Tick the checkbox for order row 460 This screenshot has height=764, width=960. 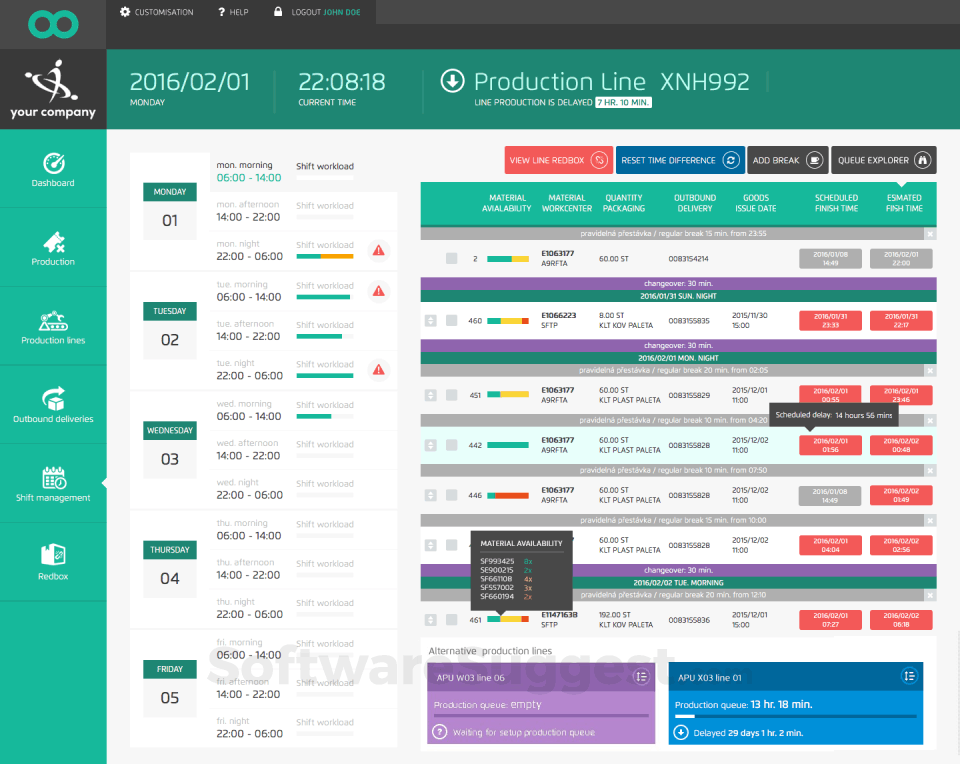click(452, 320)
